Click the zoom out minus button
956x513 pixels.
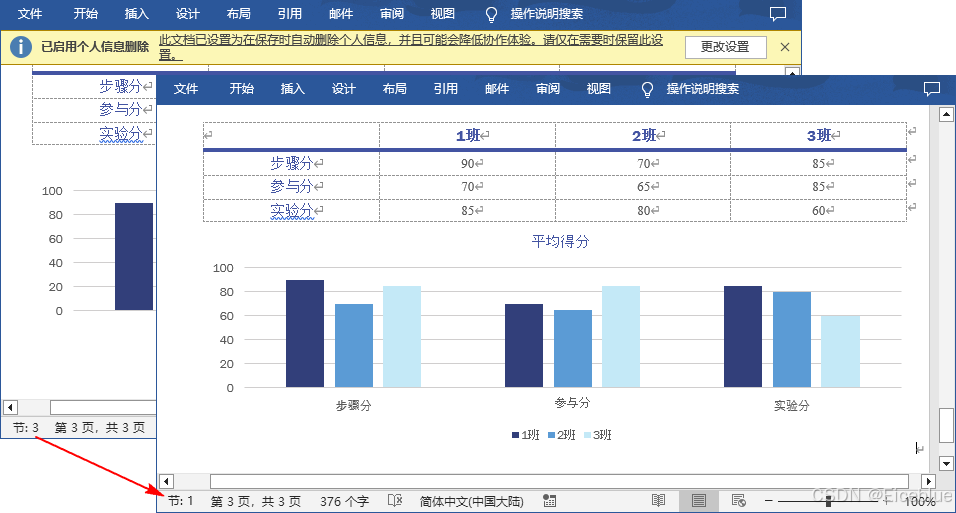pyautogui.click(x=769, y=501)
